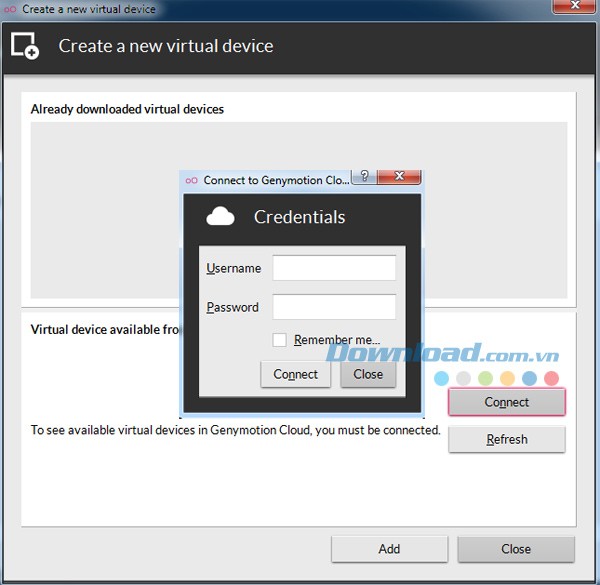Click the new virtual device header icon

[25, 46]
